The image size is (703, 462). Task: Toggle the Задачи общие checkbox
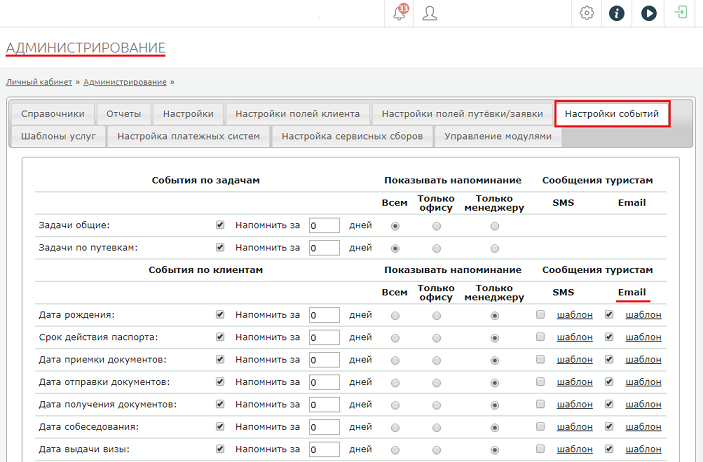pos(220,225)
